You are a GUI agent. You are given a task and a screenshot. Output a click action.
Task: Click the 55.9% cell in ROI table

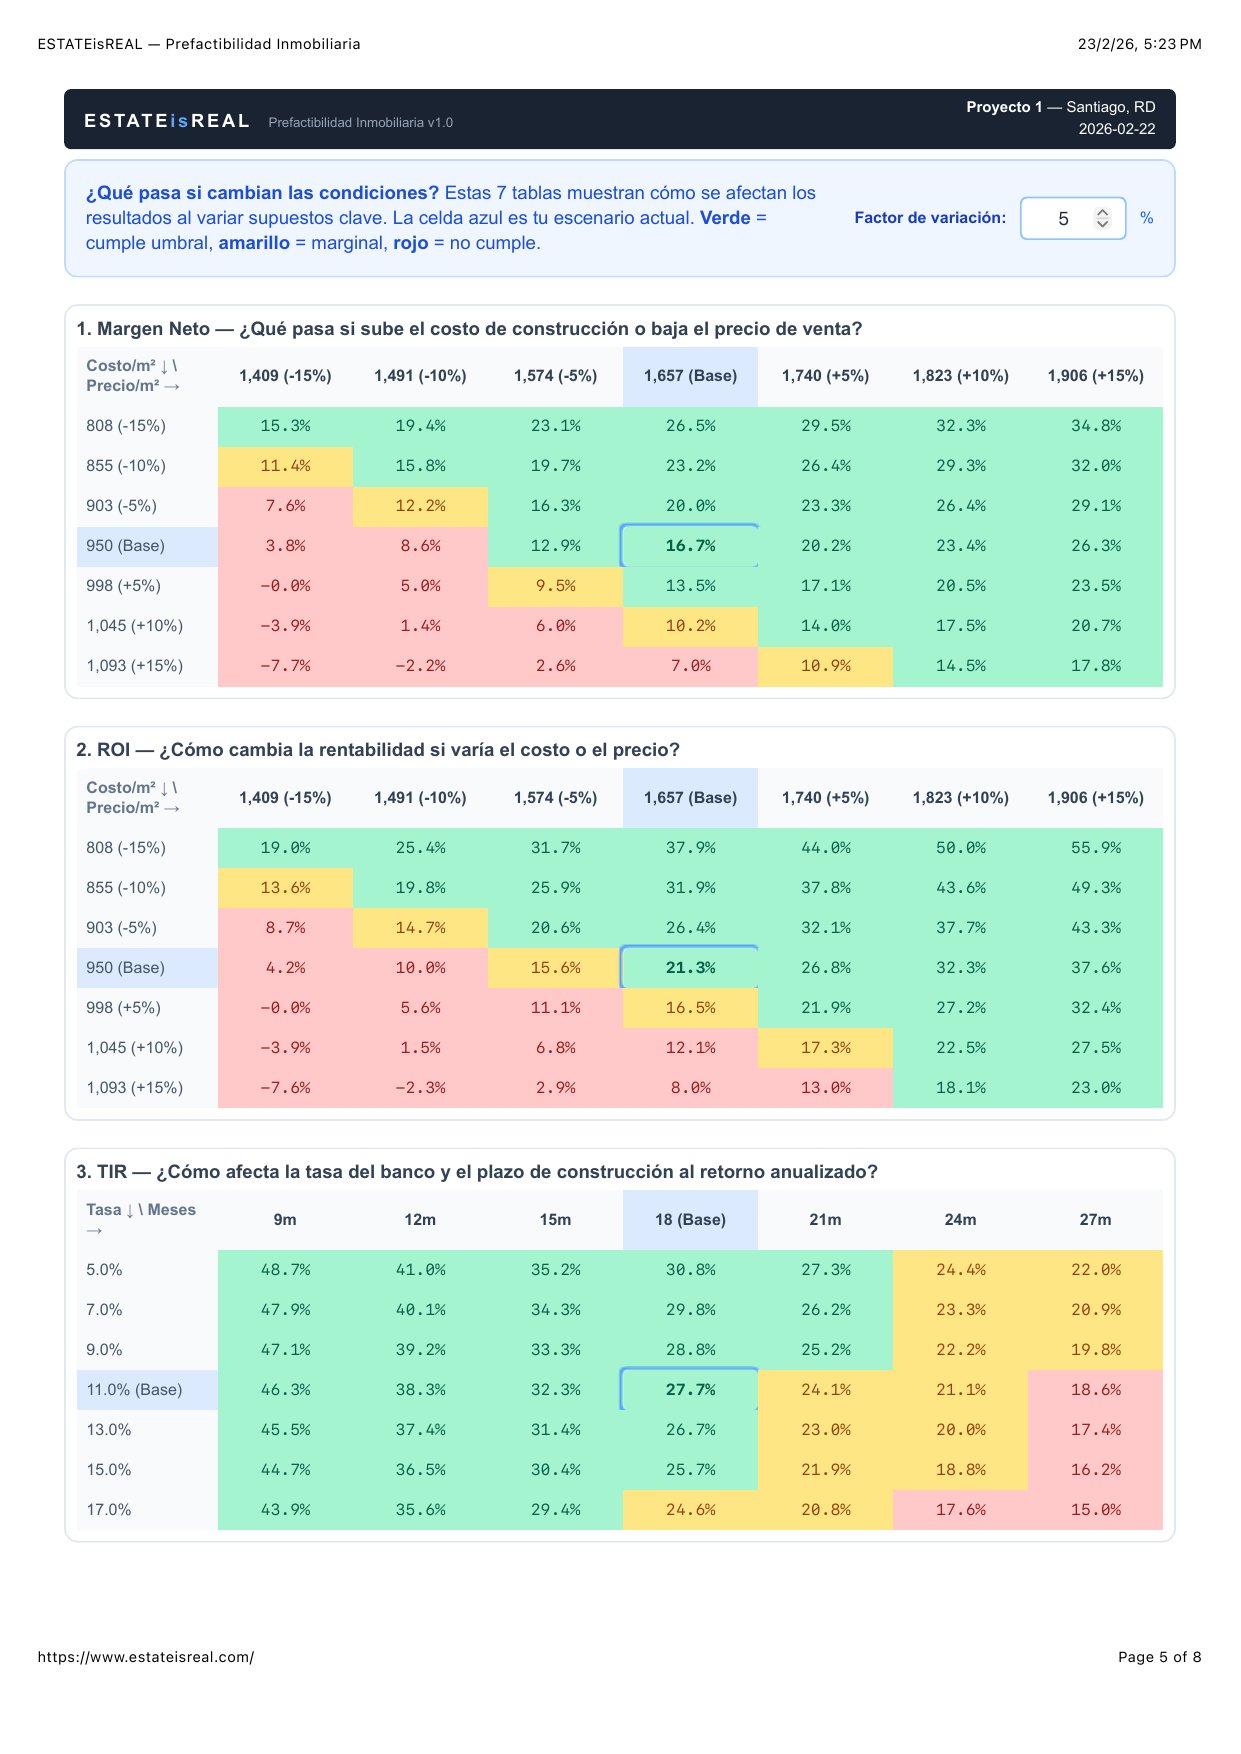coord(1095,848)
